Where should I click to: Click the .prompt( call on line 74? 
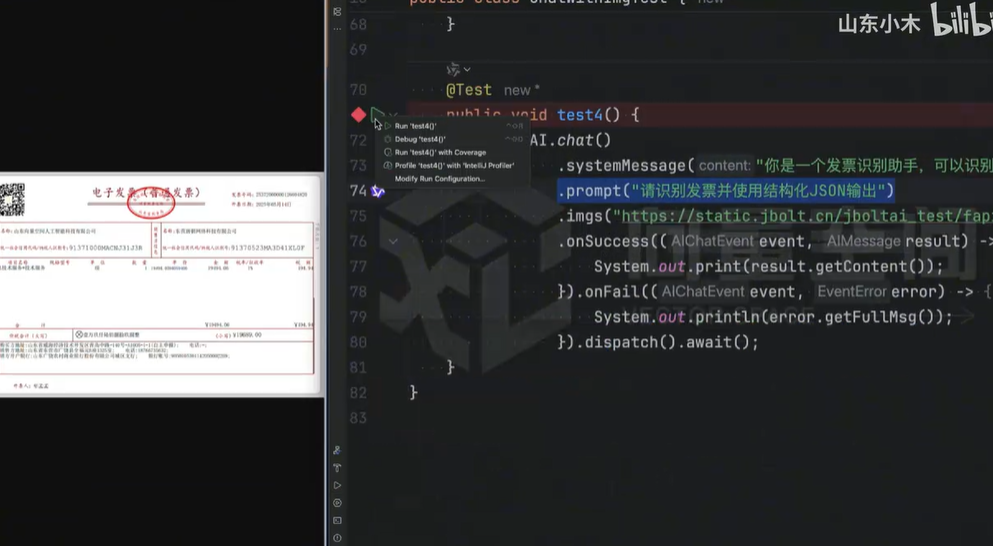pyautogui.click(x=594, y=191)
